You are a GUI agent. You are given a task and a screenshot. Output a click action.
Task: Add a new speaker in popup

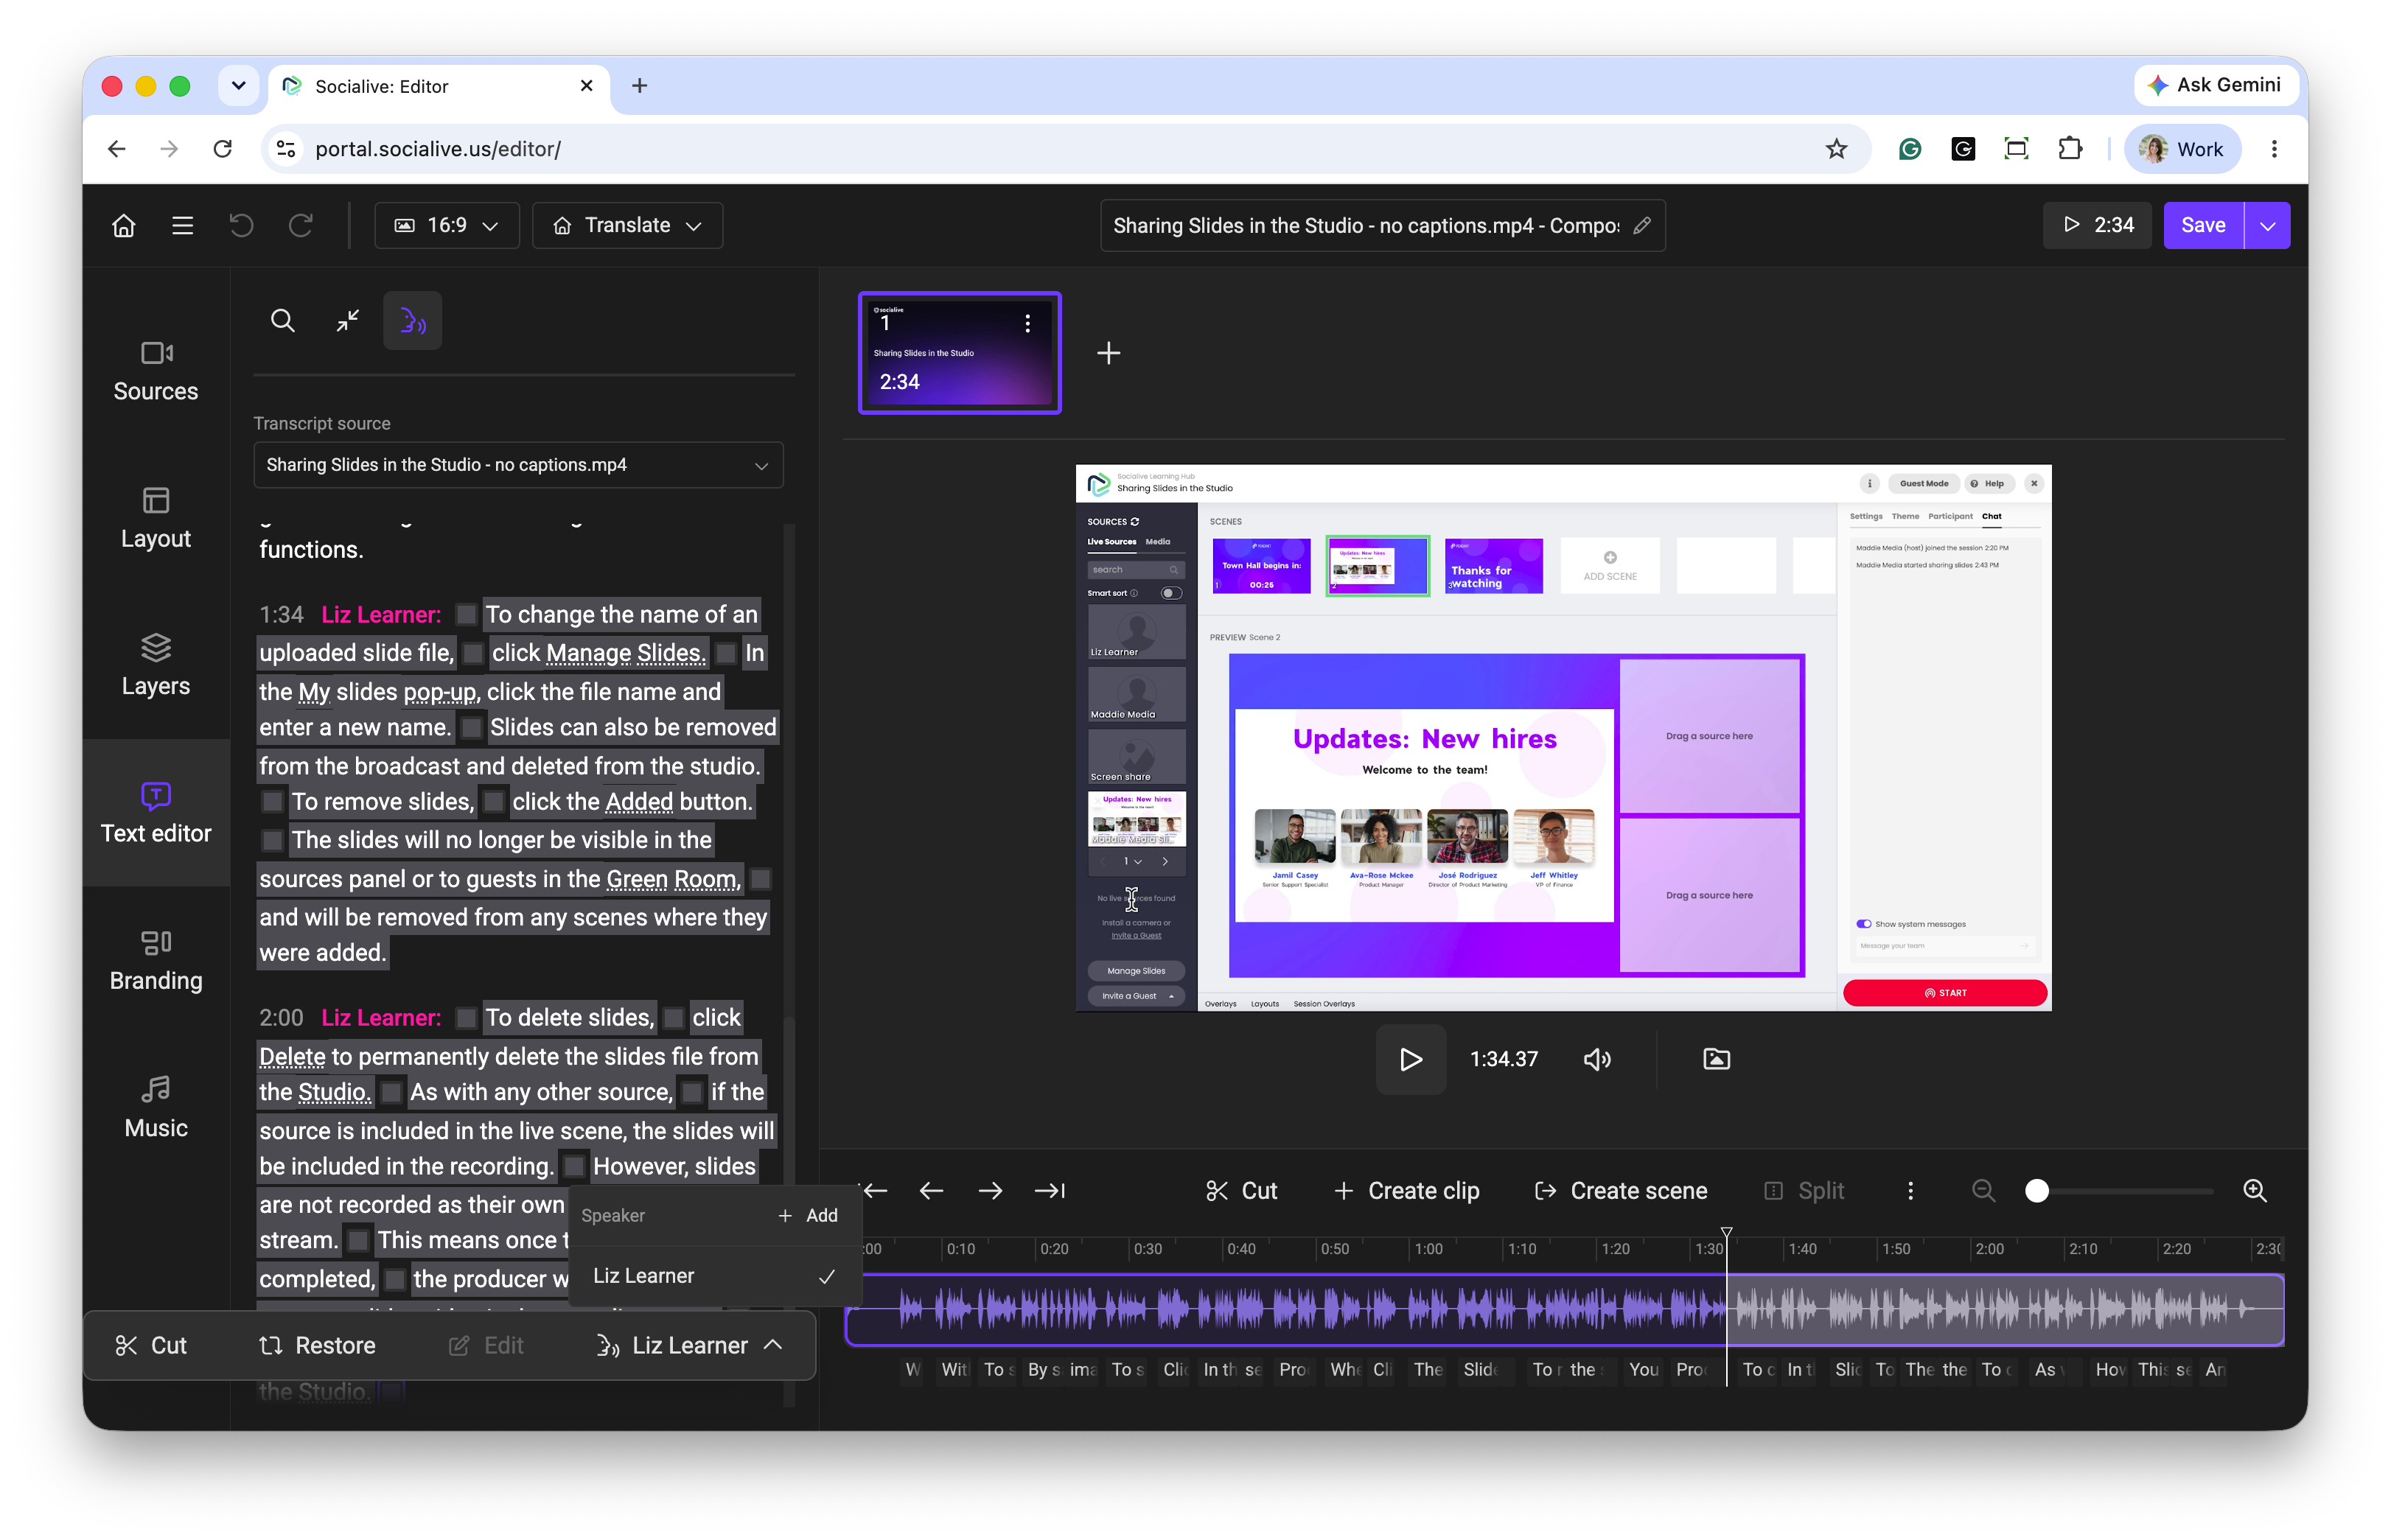808,1216
